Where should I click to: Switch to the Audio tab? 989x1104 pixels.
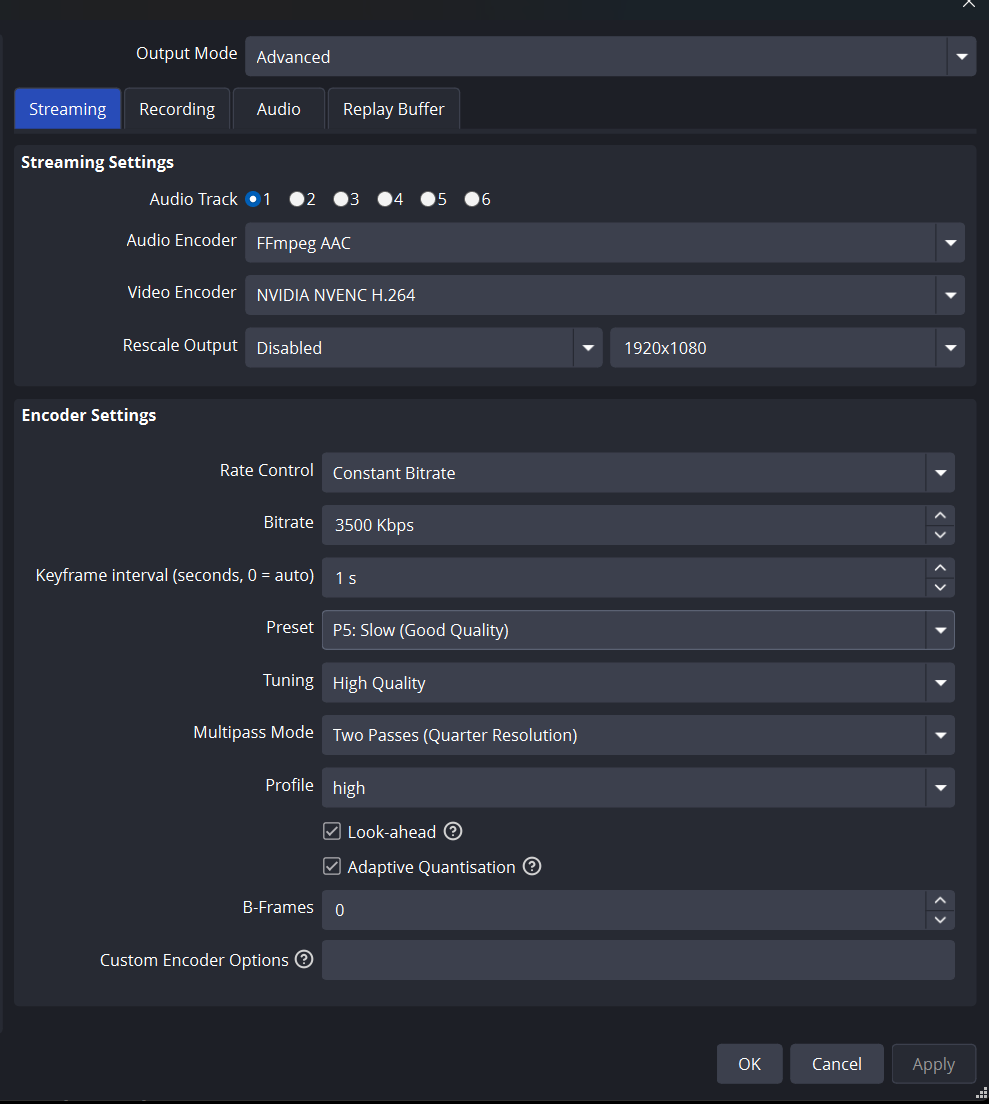[x=279, y=109]
